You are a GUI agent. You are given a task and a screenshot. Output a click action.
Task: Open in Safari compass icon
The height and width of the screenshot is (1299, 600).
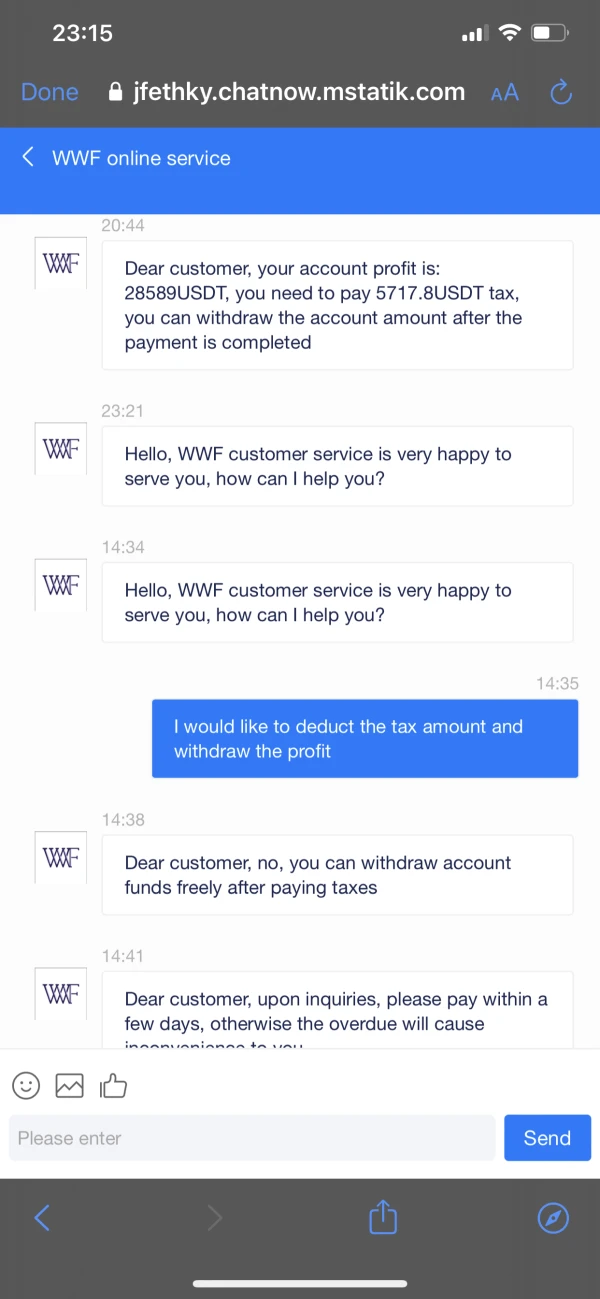(553, 1217)
